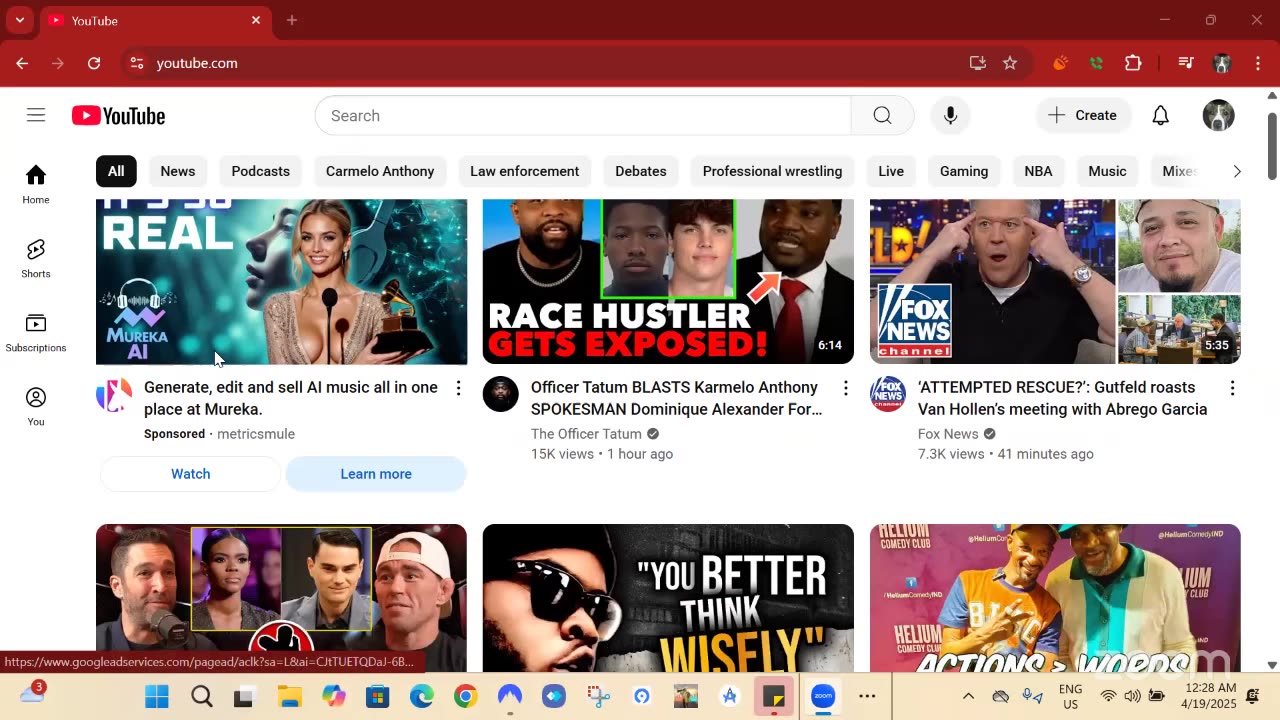Go back in browser history
Screen dimensions: 1280x720
22,63
